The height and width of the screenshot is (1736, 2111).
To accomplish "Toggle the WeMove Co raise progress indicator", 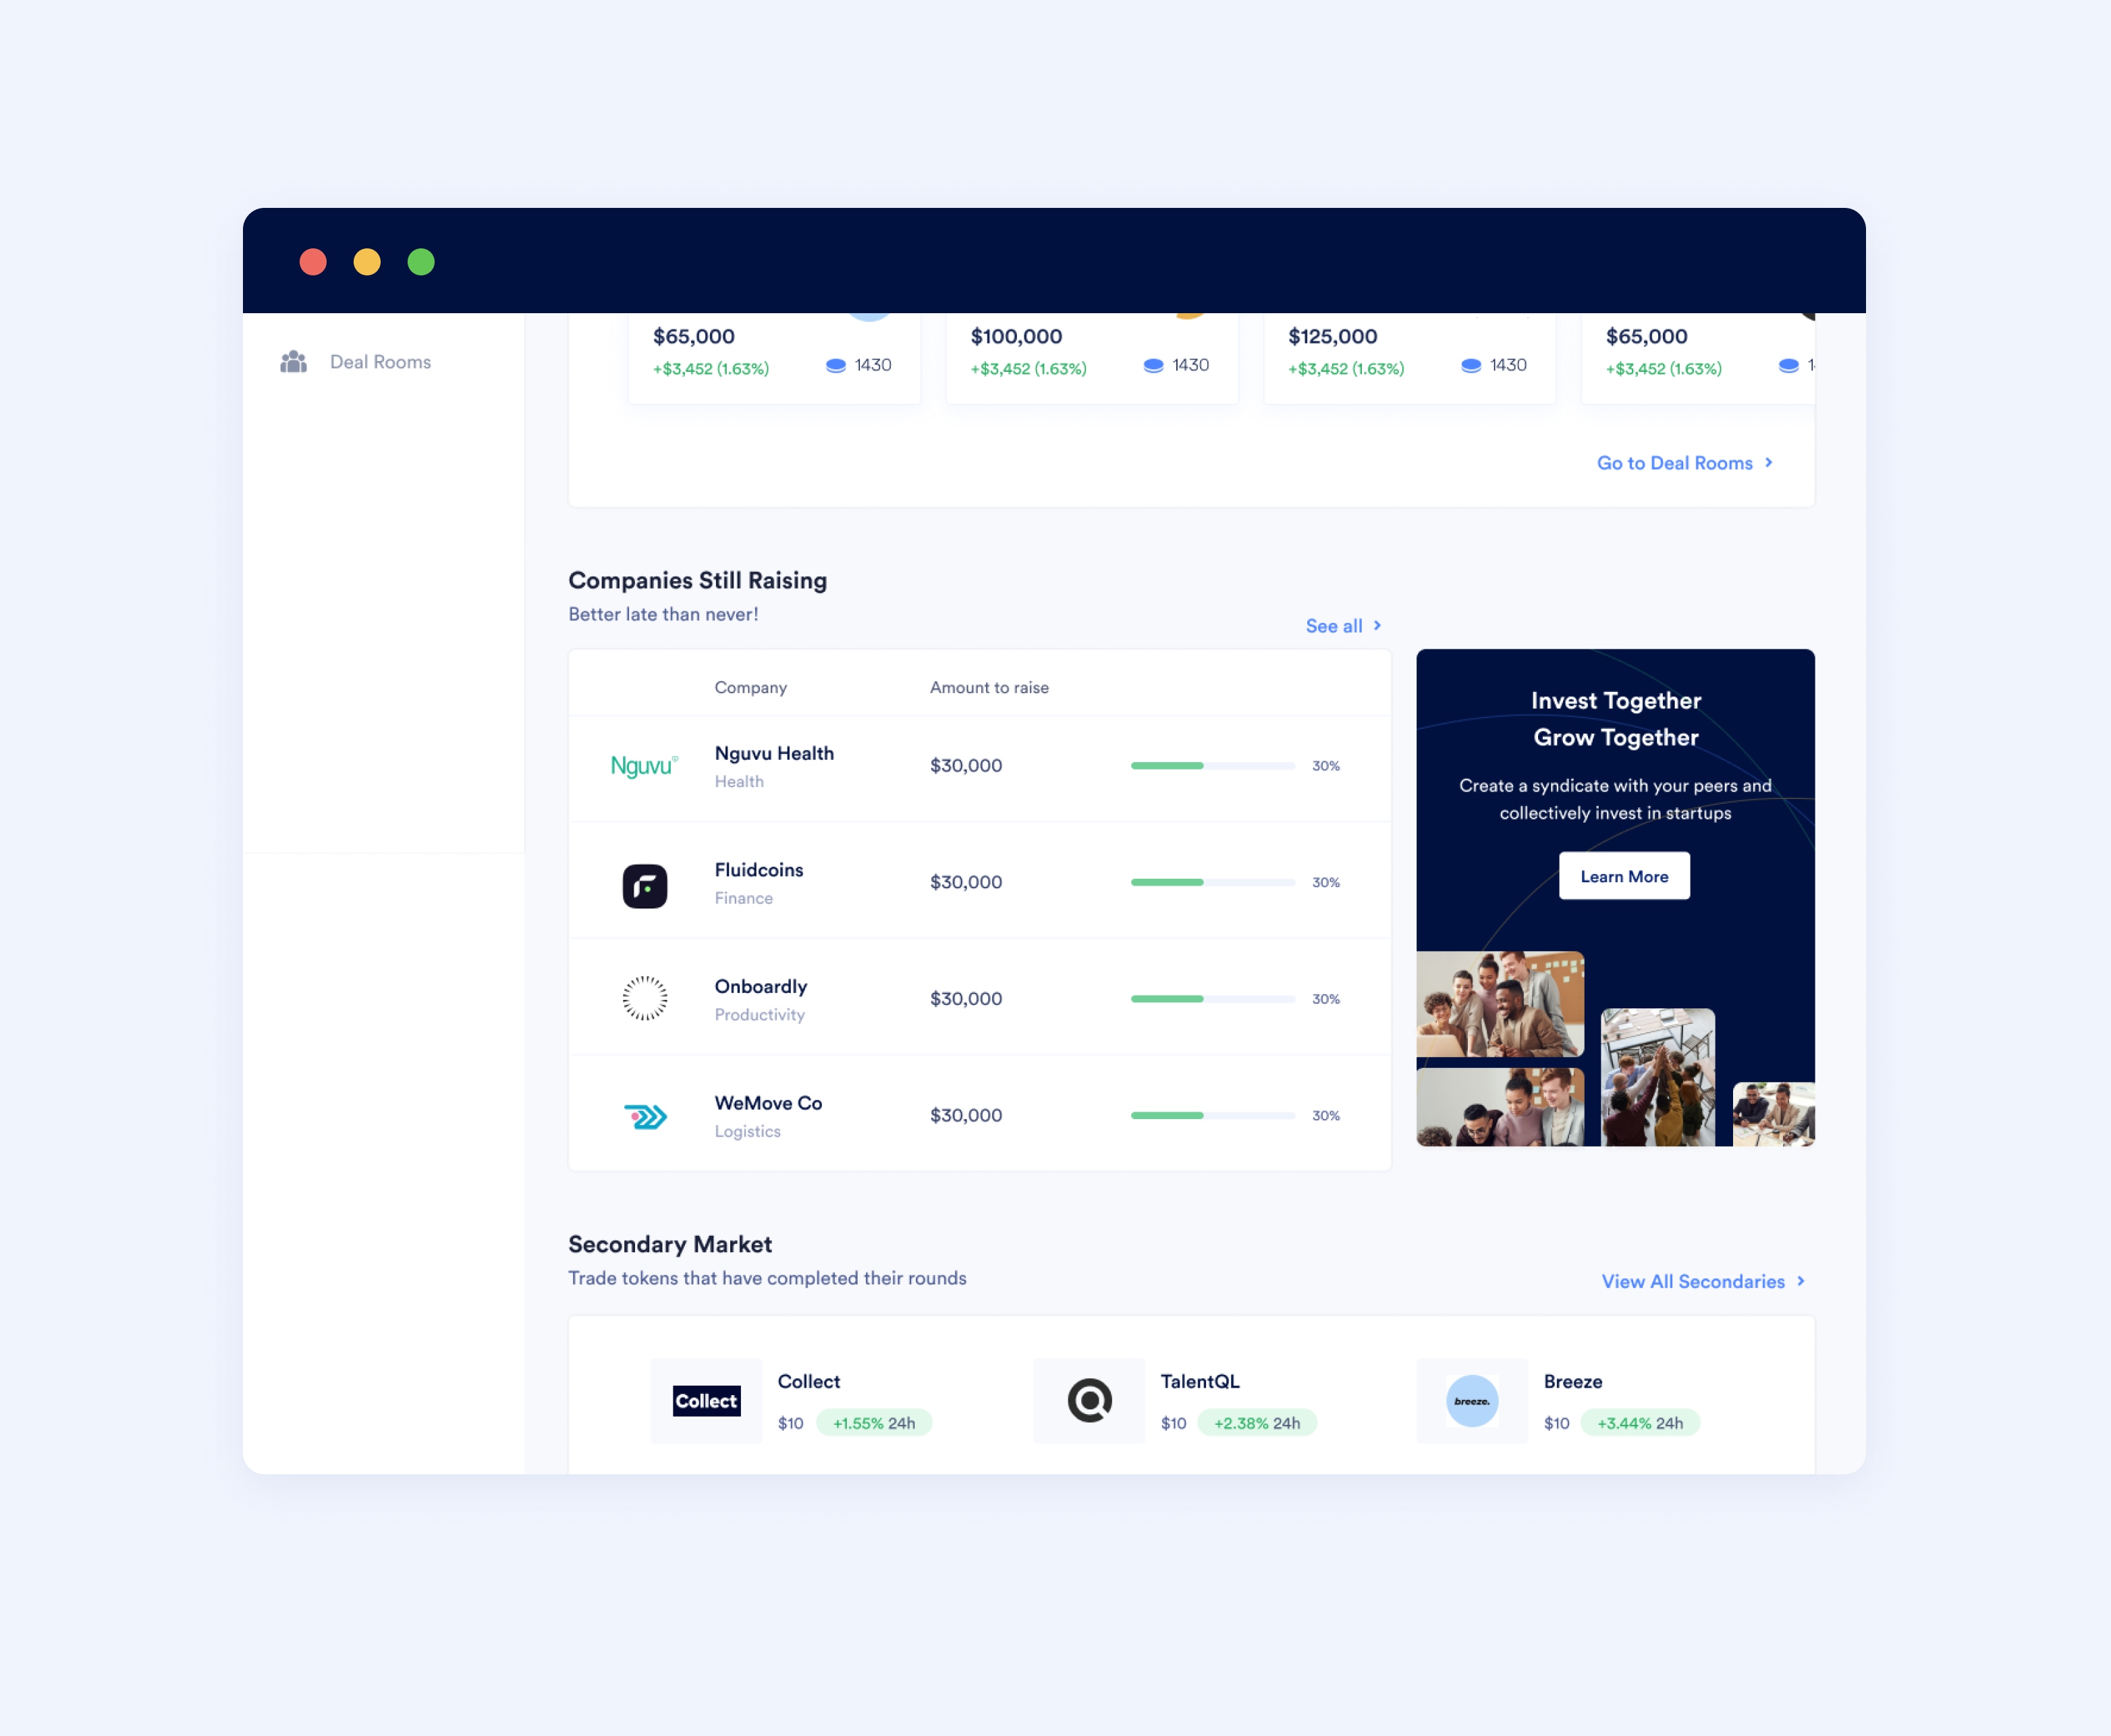I will pos(1211,1115).
